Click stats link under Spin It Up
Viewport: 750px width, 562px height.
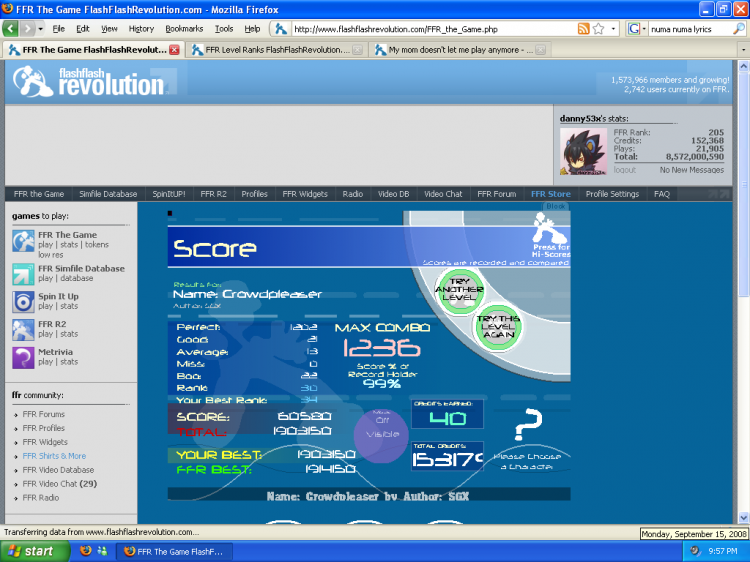point(69,306)
